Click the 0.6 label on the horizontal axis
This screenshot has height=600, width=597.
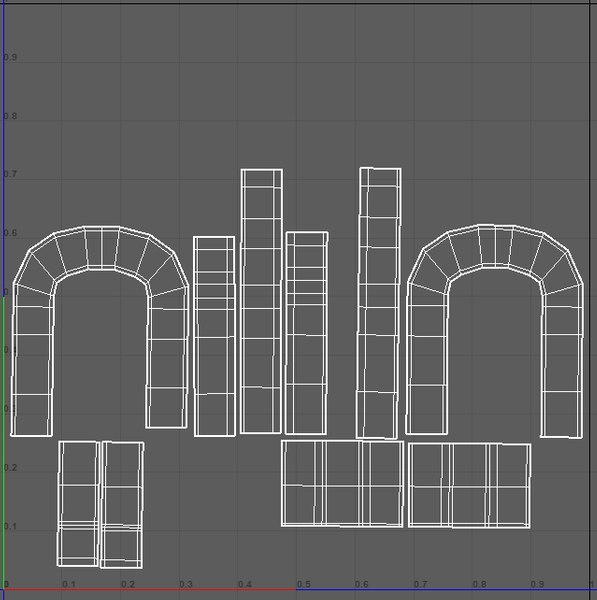tap(362, 584)
